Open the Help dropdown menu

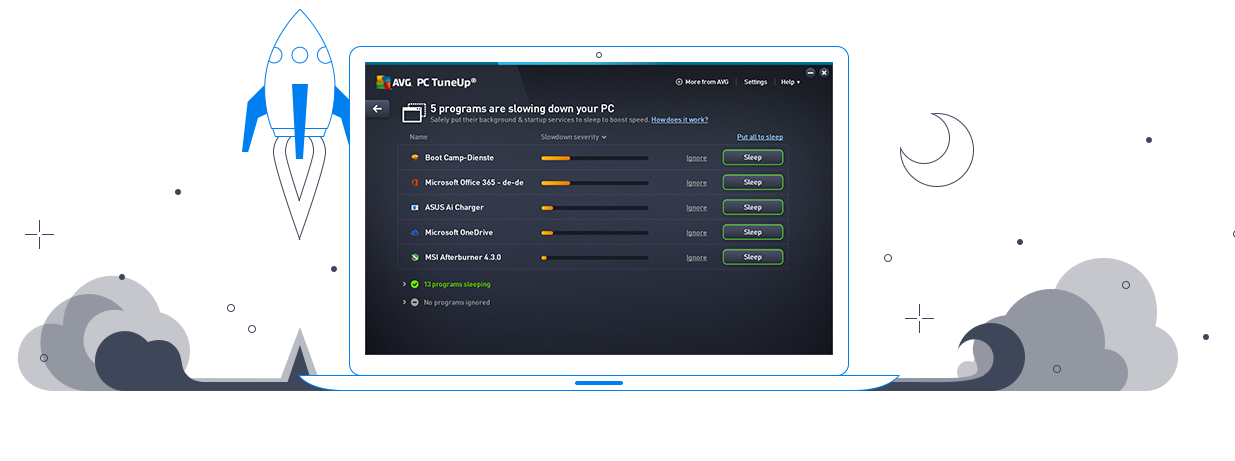click(790, 82)
